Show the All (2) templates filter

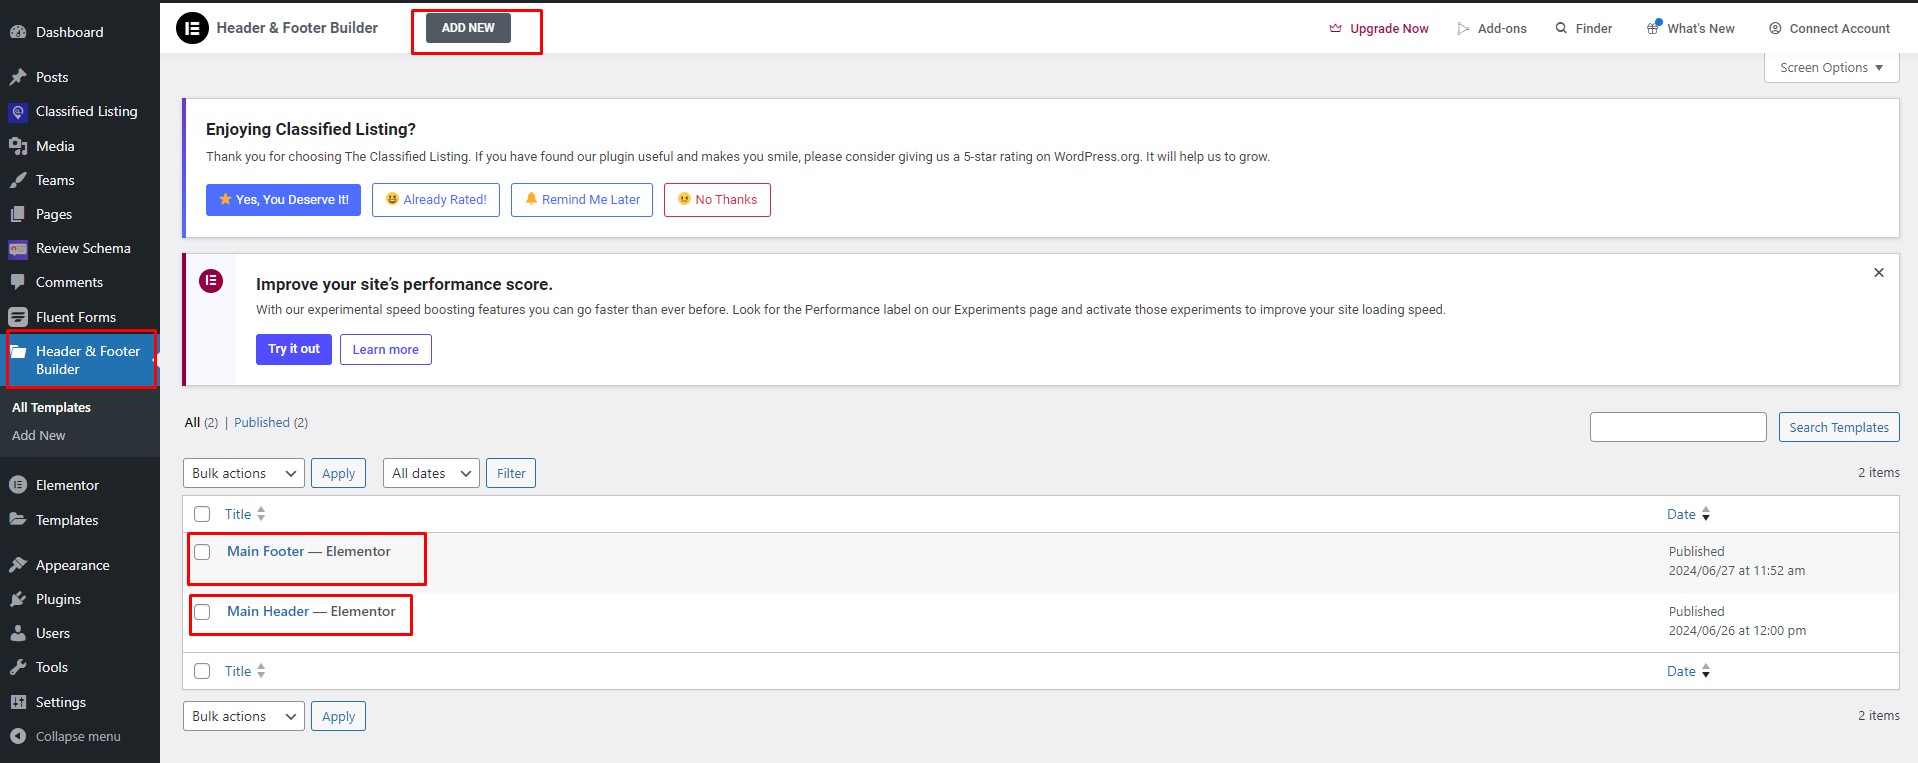201,423
